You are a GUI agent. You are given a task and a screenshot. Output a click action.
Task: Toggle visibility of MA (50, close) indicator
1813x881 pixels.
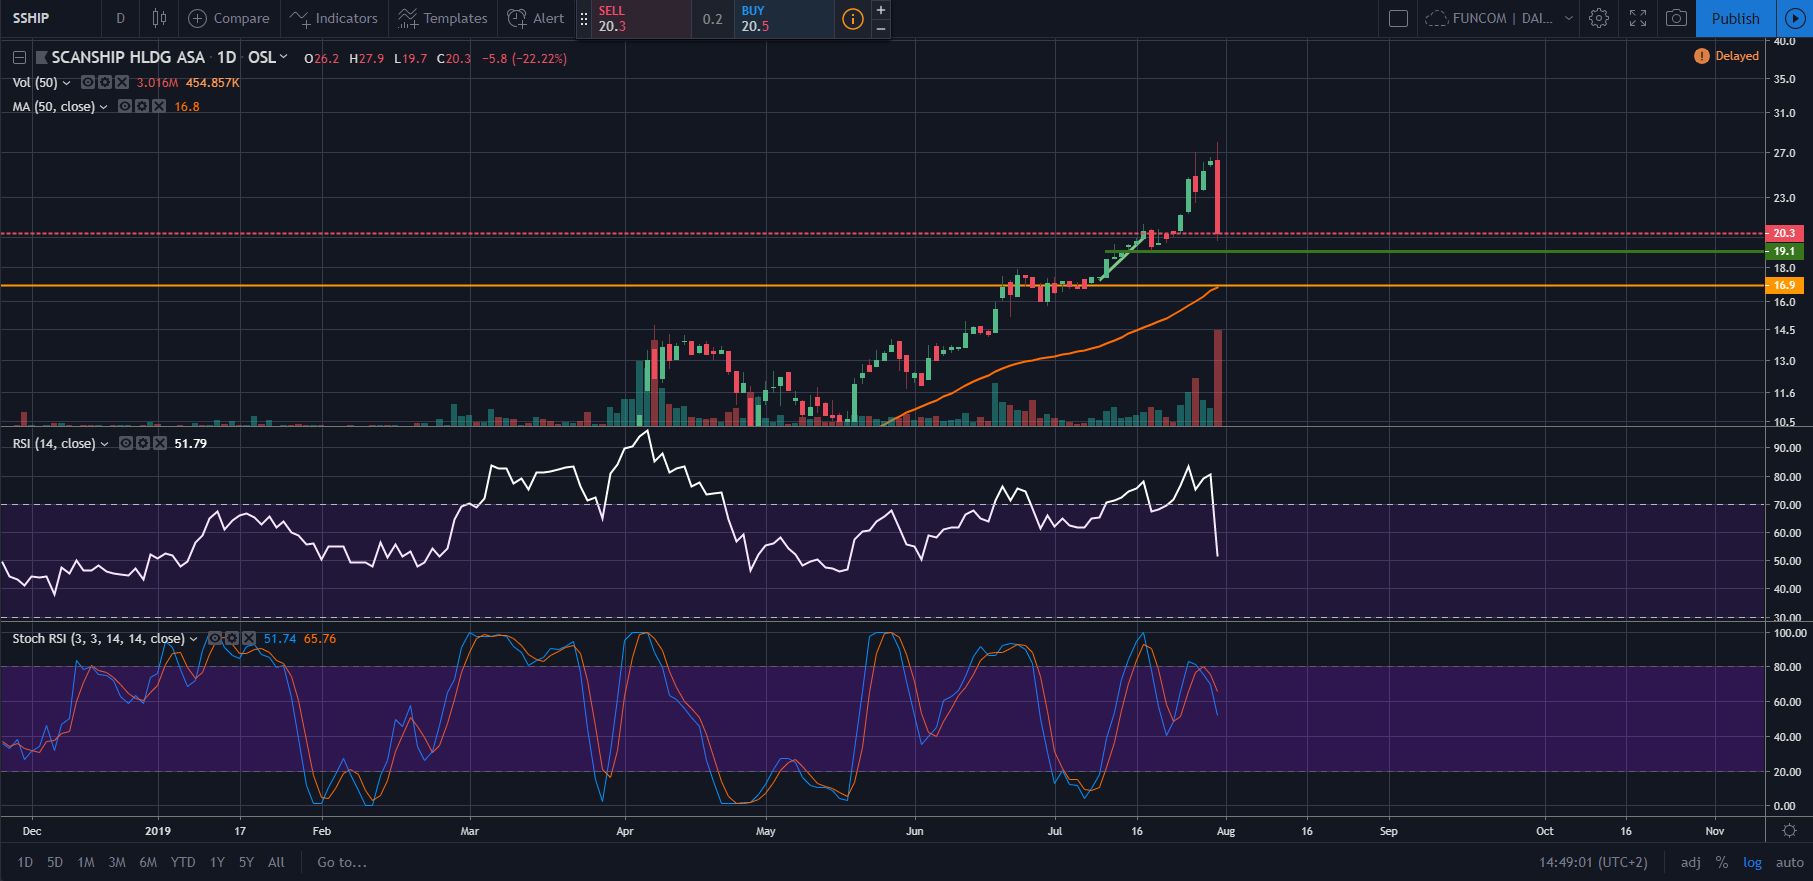(125, 106)
